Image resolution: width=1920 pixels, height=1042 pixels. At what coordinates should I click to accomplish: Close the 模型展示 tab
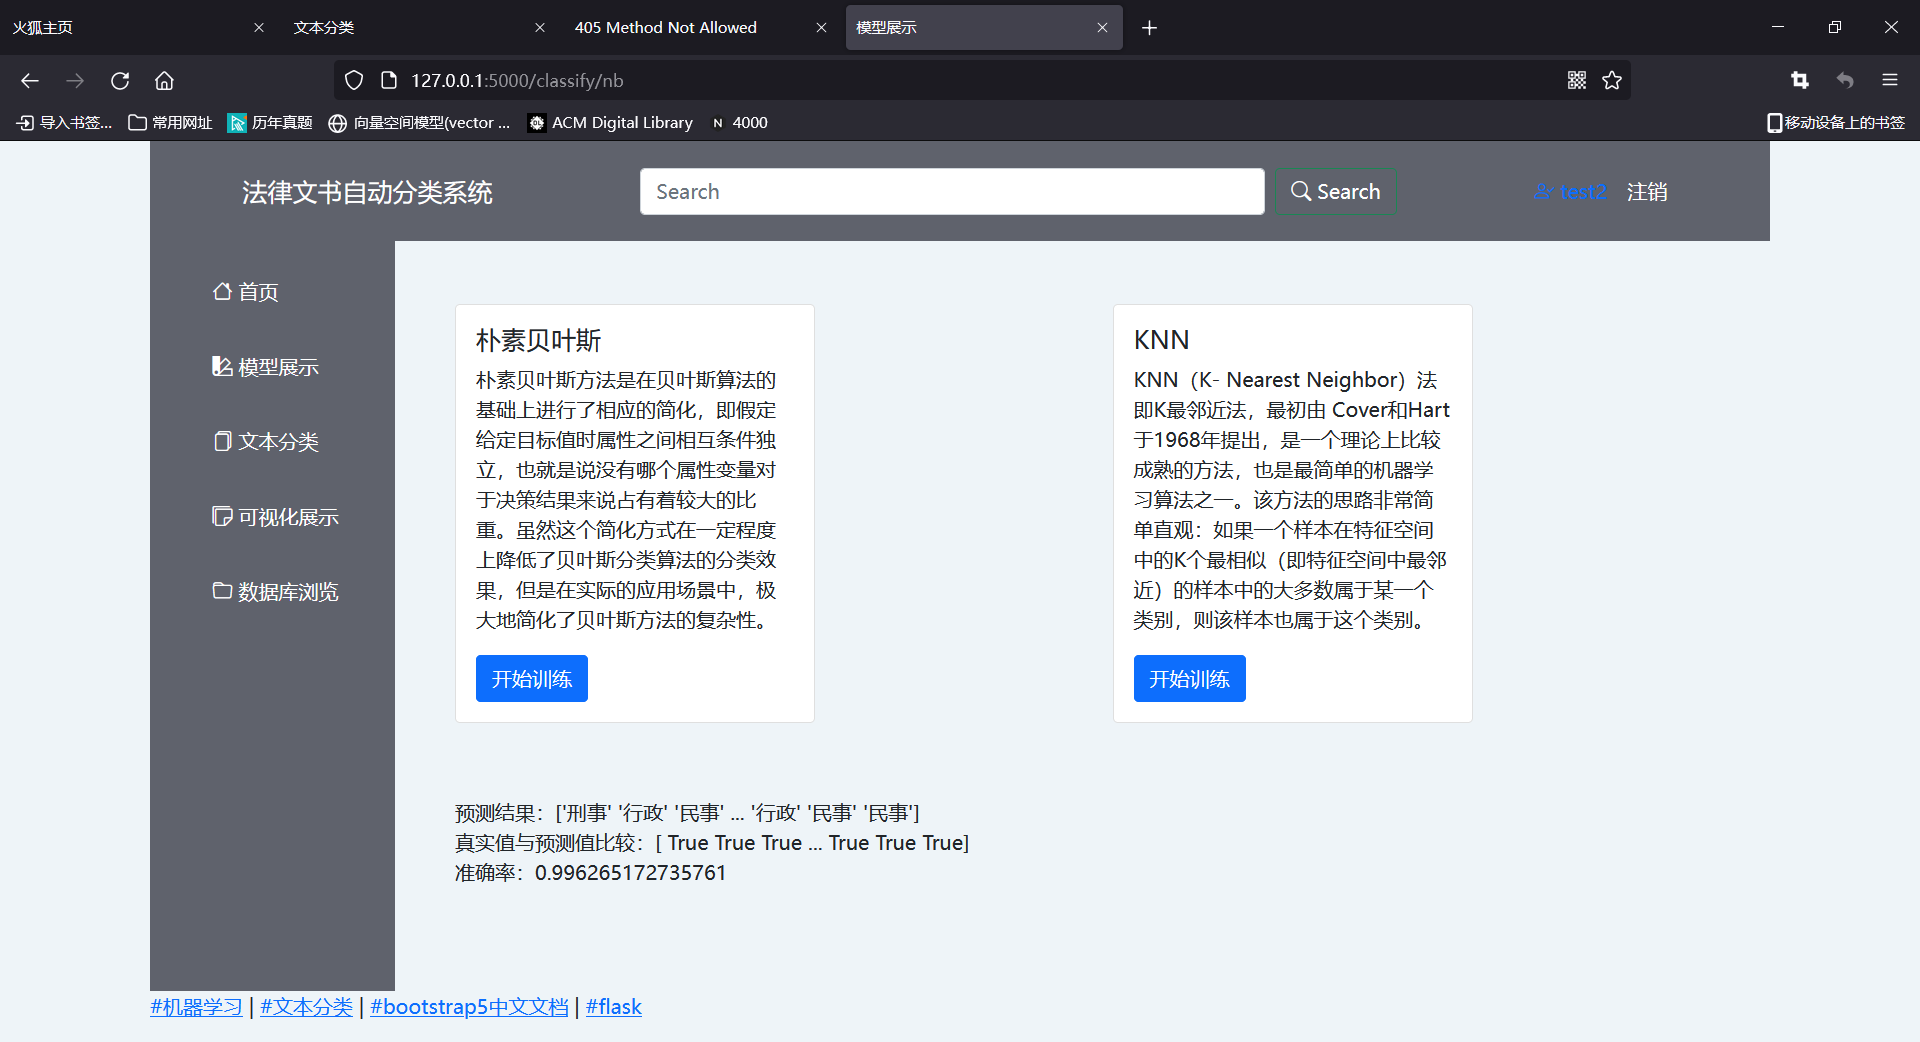[x=1102, y=28]
